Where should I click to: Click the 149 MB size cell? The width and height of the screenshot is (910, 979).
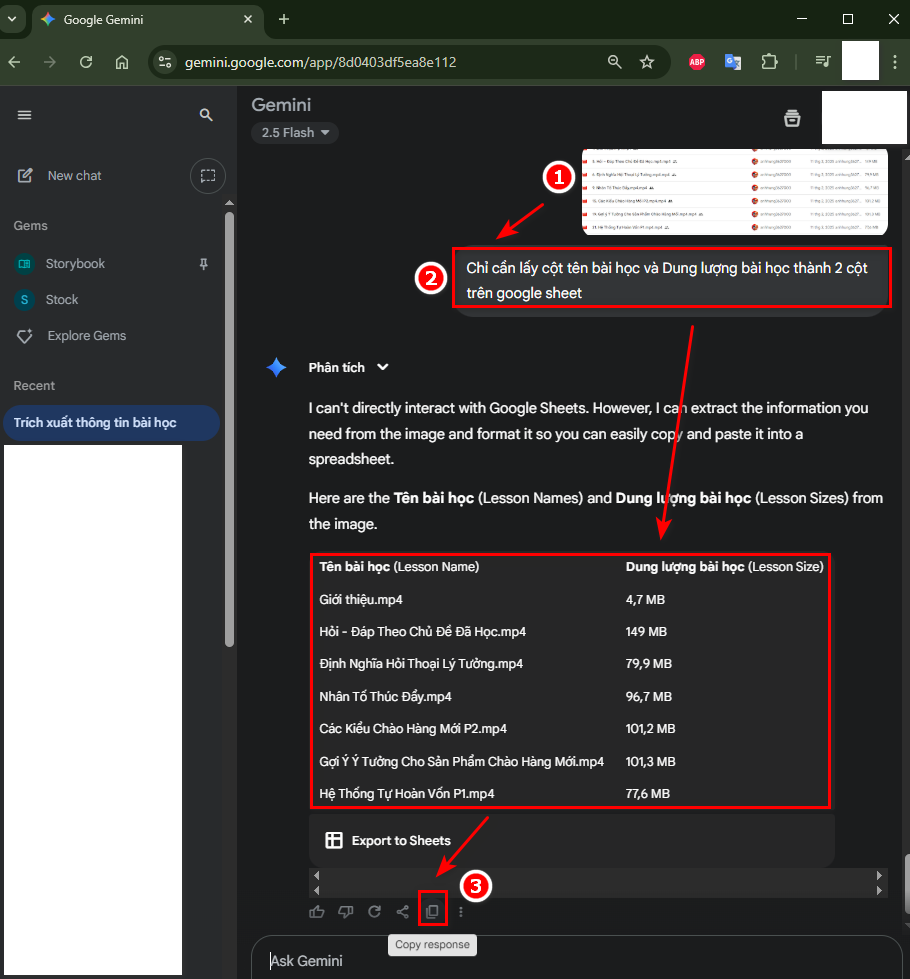tap(646, 632)
